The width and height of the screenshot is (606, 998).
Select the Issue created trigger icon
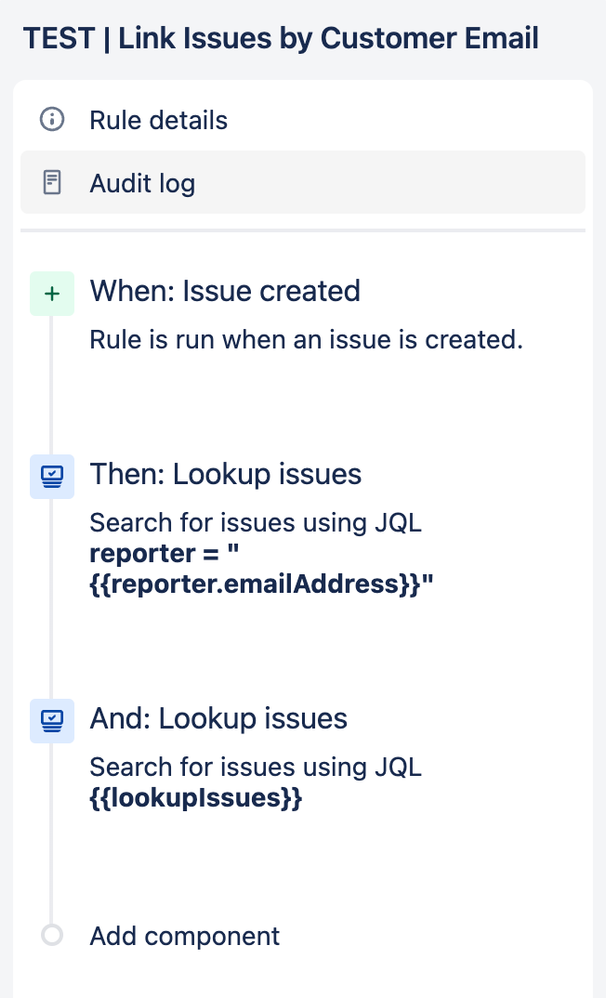[x=51, y=292]
